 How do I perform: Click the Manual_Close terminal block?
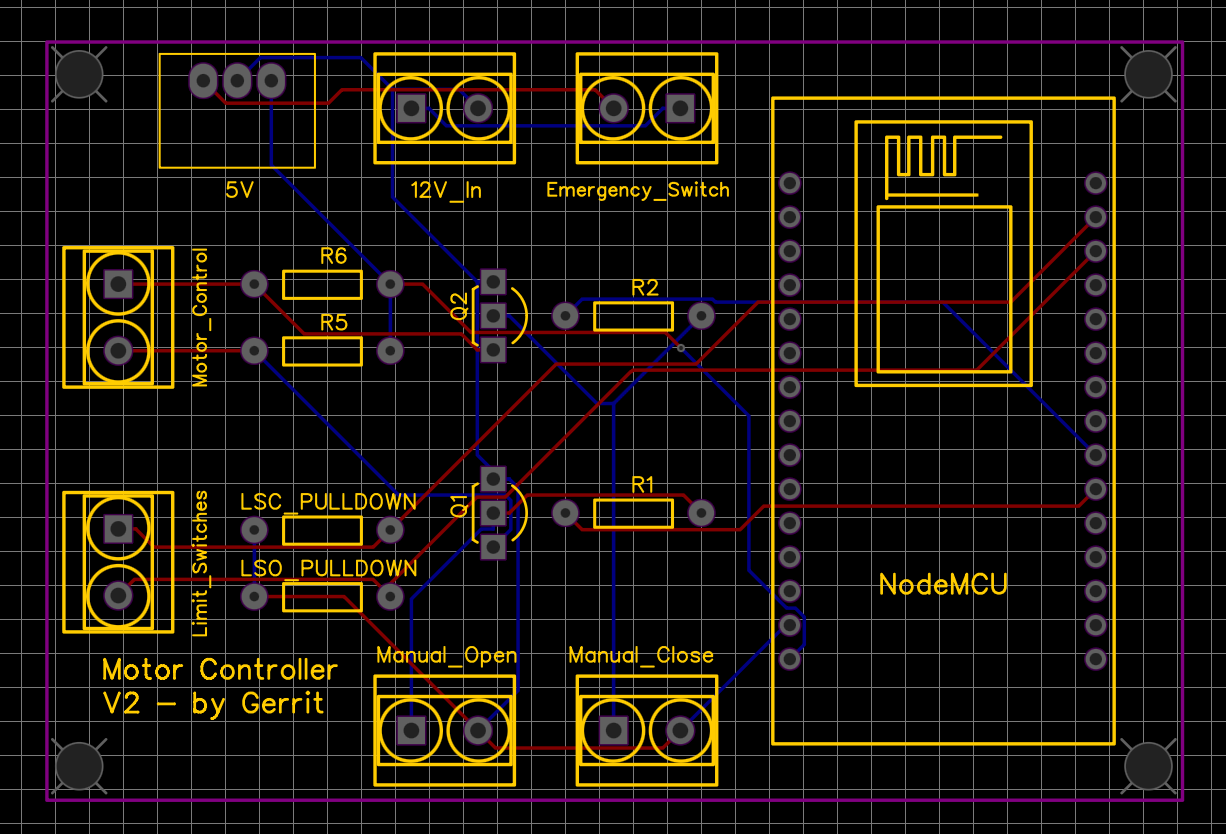tap(646, 730)
